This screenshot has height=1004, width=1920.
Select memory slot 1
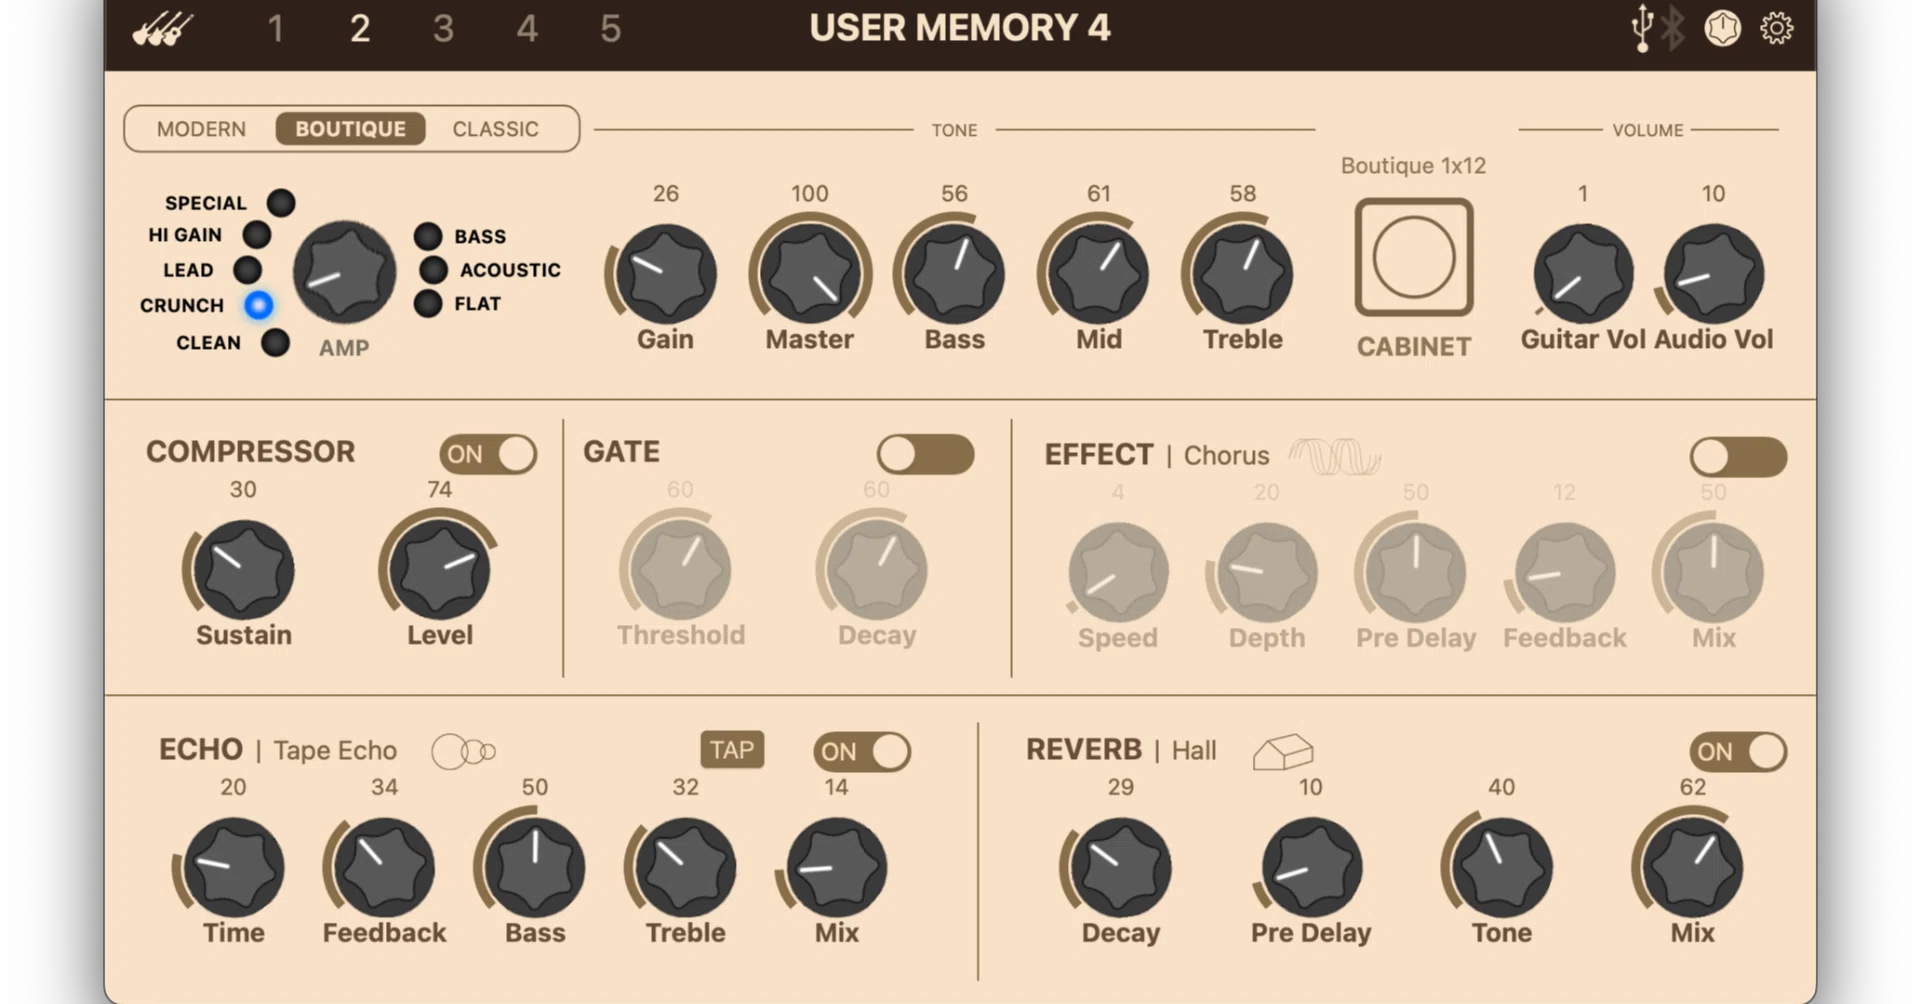click(x=275, y=29)
